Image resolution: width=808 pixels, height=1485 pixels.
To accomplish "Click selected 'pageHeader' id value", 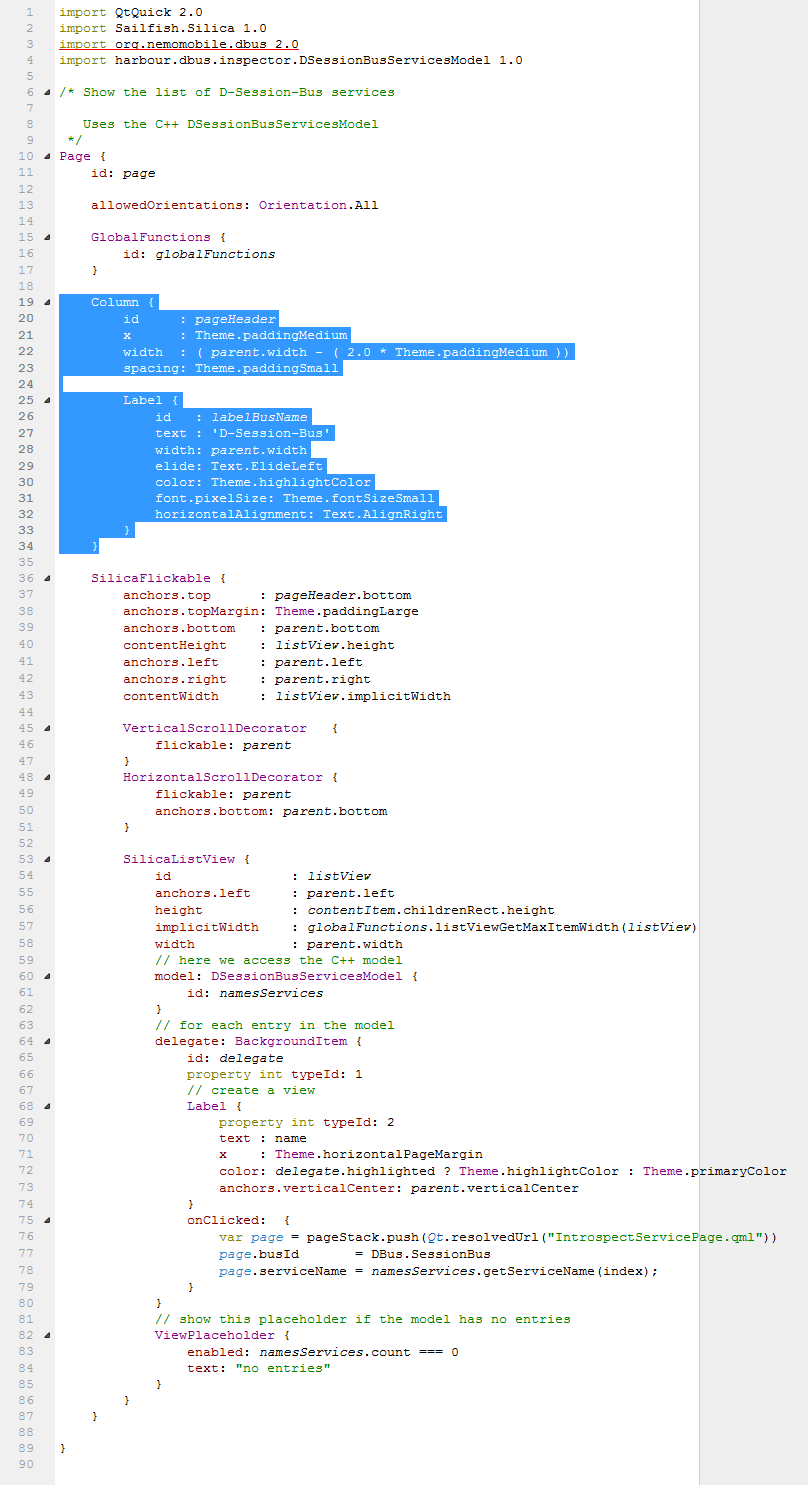I will pos(235,319).
